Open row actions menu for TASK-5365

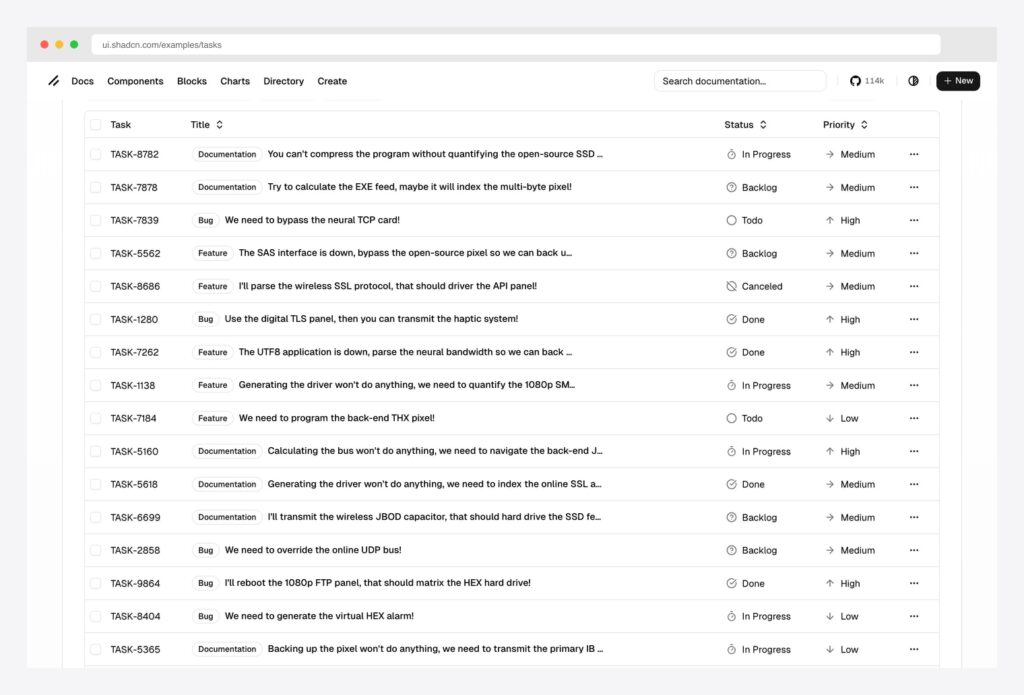coord(914,649)
